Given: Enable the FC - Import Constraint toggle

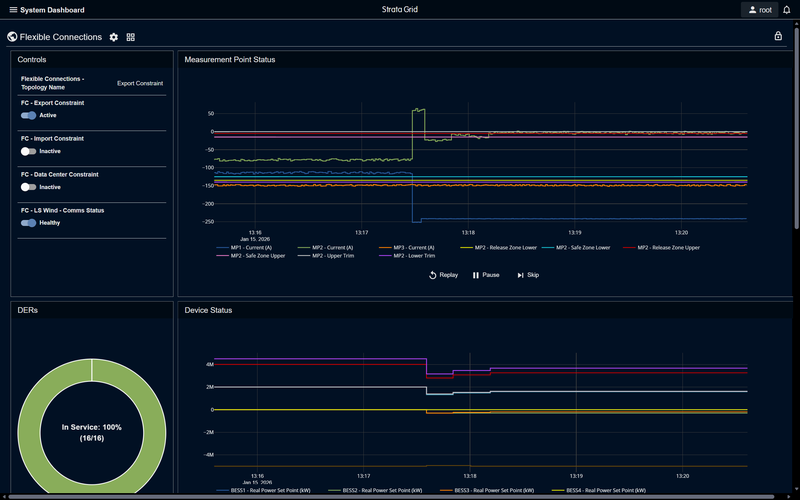Looking at the screenshot, I should click(29, 151).
